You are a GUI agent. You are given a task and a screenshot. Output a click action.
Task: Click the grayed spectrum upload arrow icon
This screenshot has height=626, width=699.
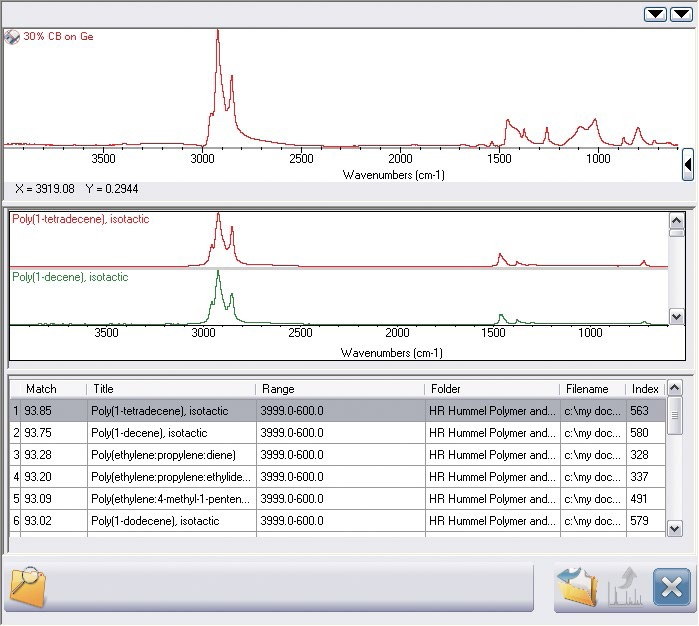point(626,587)
